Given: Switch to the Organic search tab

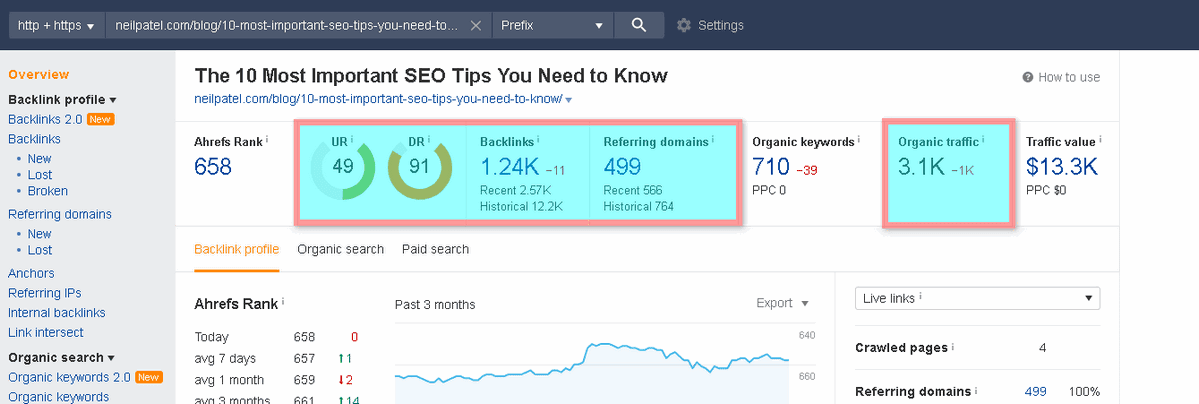Looking at the screenshot, I should click(x=340, y=249).
